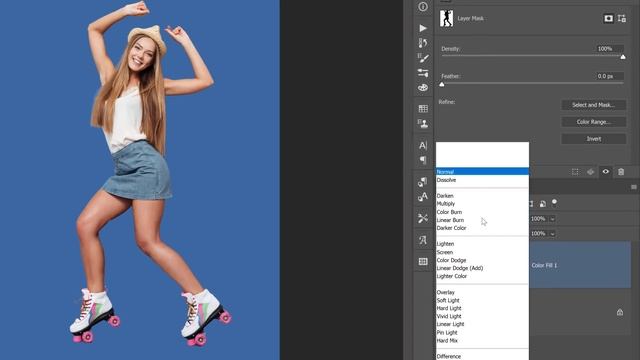Click the lock on the bottom layer

pyautogui.click(x=620, y=312)
